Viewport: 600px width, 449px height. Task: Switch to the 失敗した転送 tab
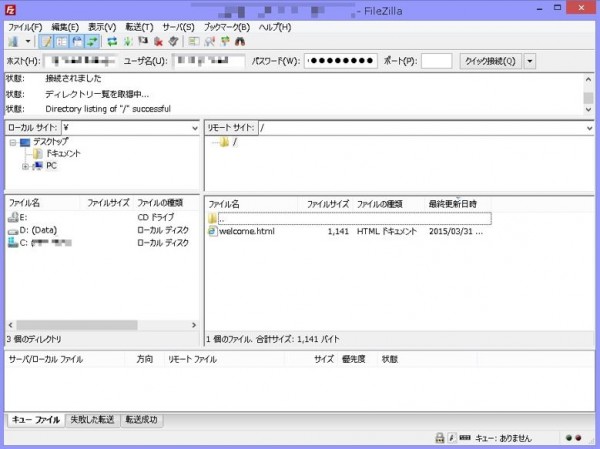(92, 420)
